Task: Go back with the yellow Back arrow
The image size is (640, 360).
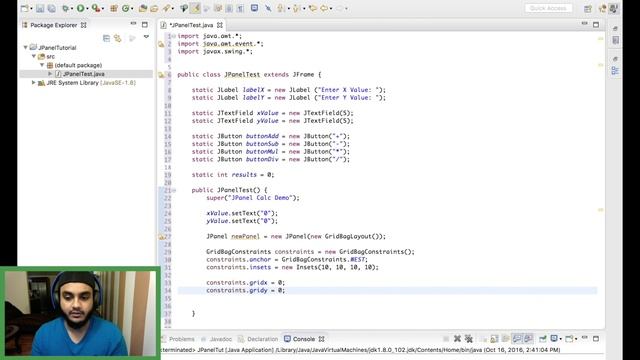Action: click(x=324, y=8)
